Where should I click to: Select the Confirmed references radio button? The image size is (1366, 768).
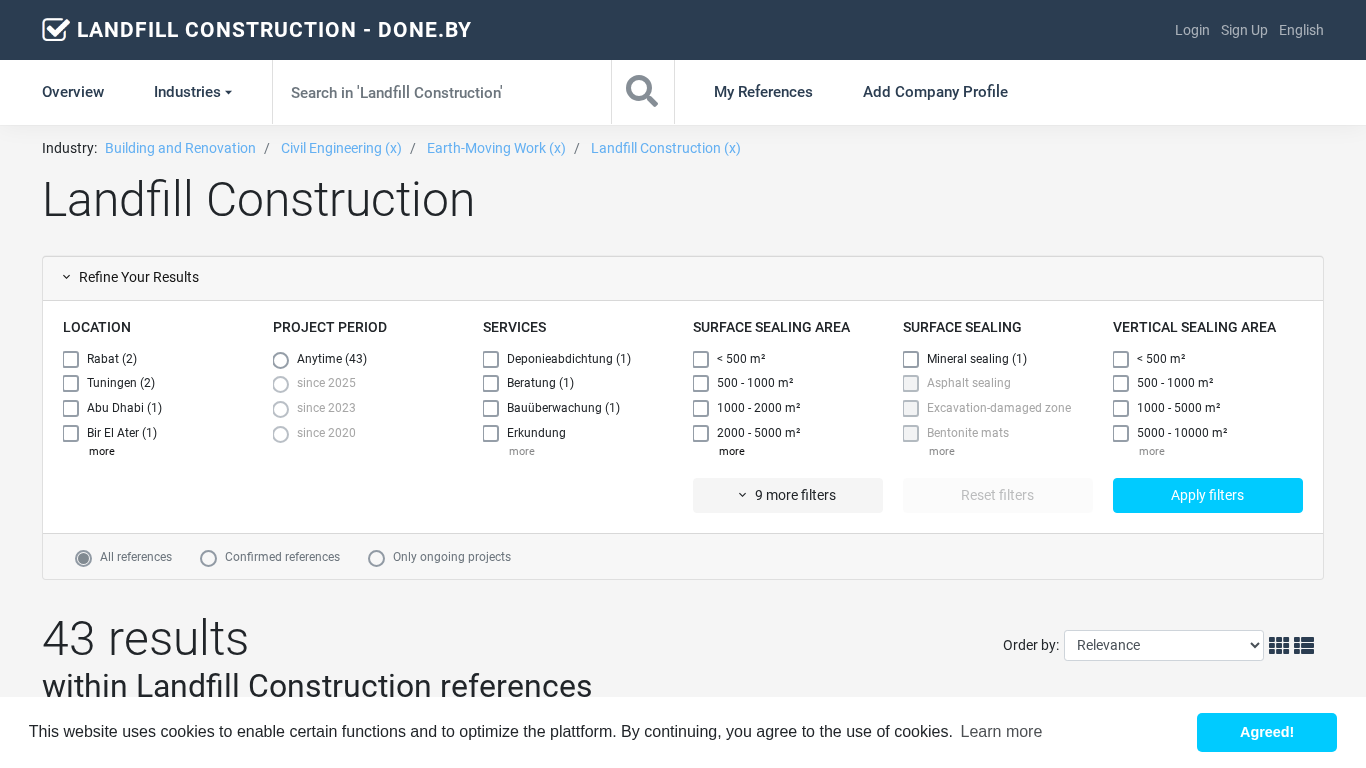click(x=209, y=558)
